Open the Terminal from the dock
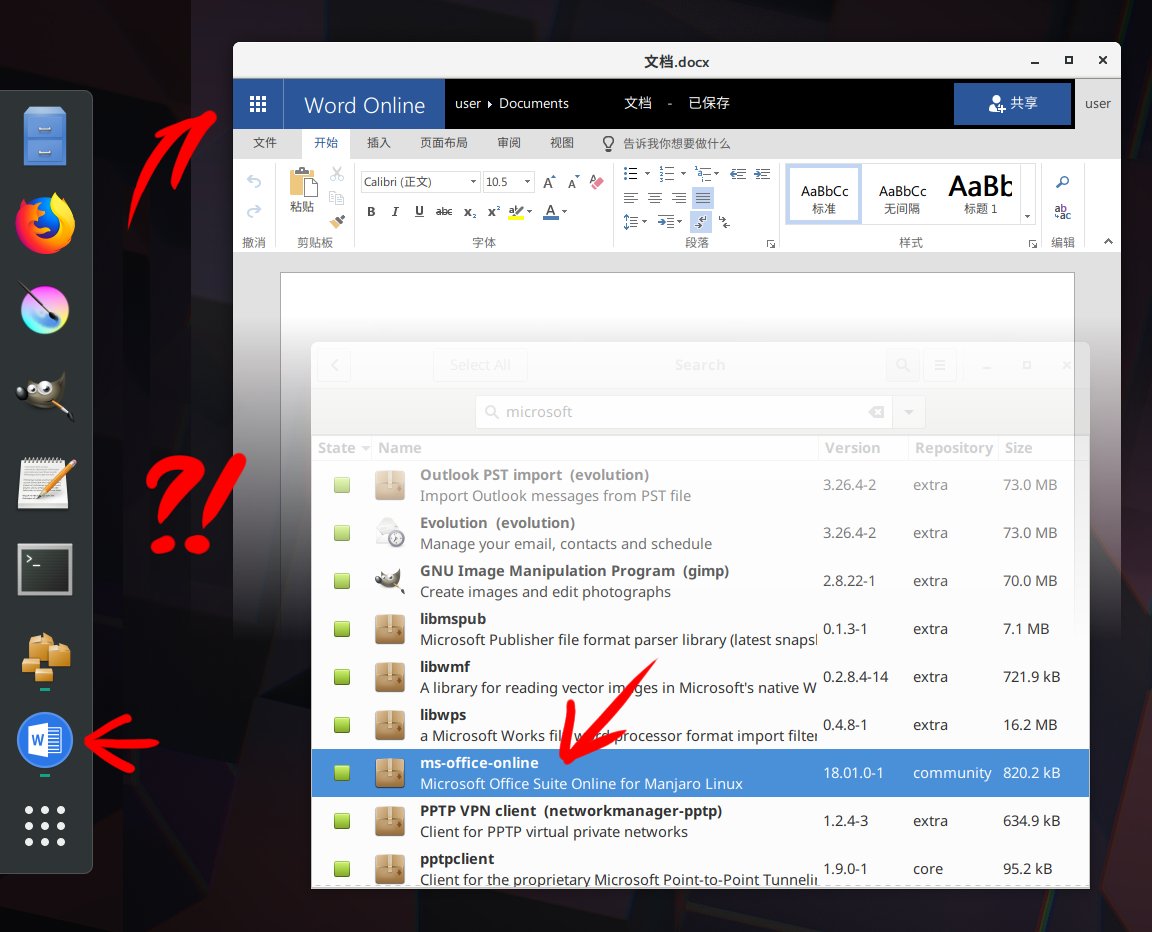The image size is (1152, 932). (x=46, y=569)
